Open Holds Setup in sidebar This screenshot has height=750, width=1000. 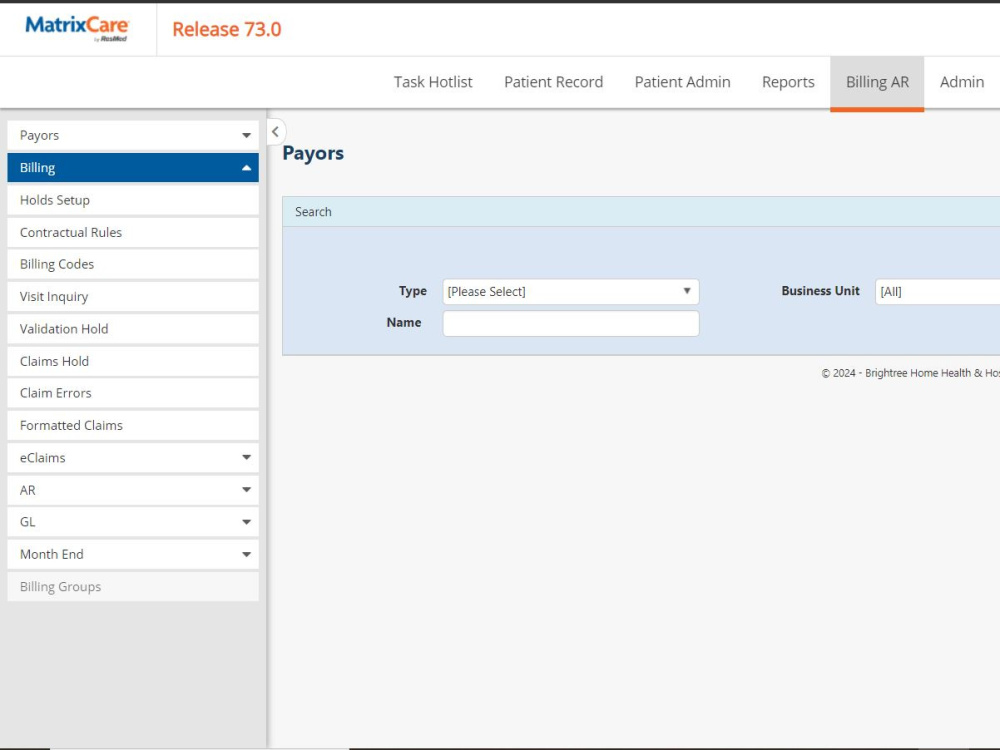point(133,200)
